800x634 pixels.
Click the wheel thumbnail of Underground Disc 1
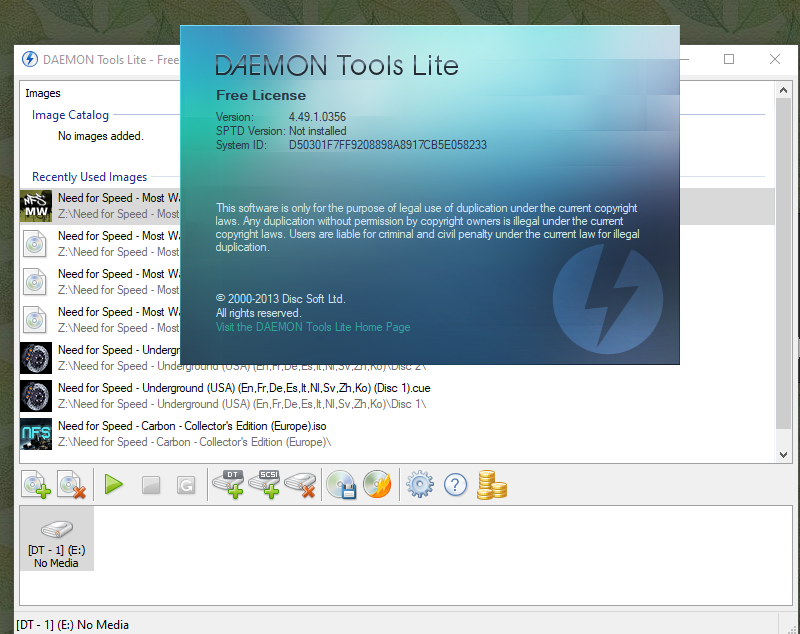point(36,396)
